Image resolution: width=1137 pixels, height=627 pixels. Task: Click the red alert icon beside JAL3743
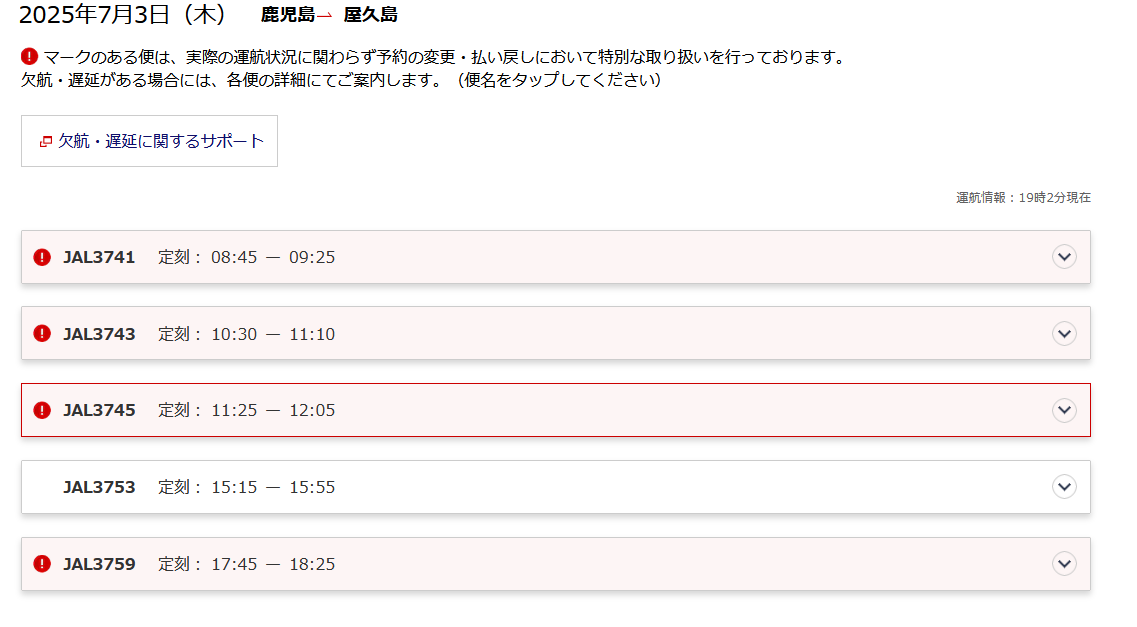click(x=42, y=333)
